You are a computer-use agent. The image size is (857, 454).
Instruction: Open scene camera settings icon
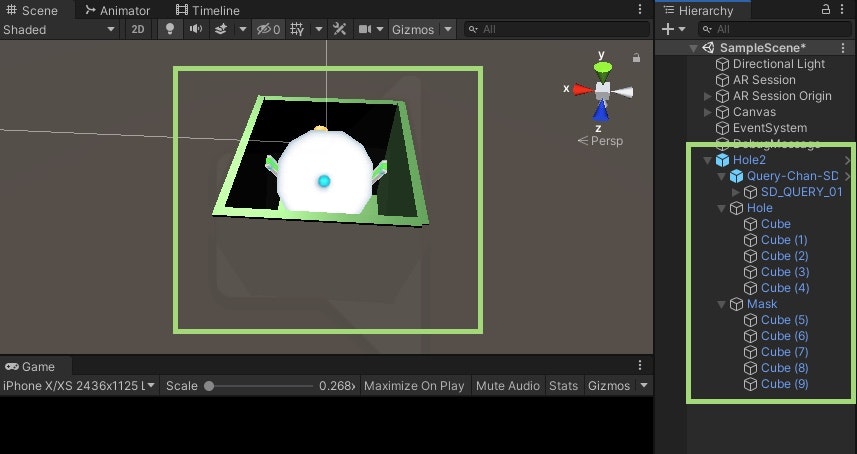[x=364, y=30]
